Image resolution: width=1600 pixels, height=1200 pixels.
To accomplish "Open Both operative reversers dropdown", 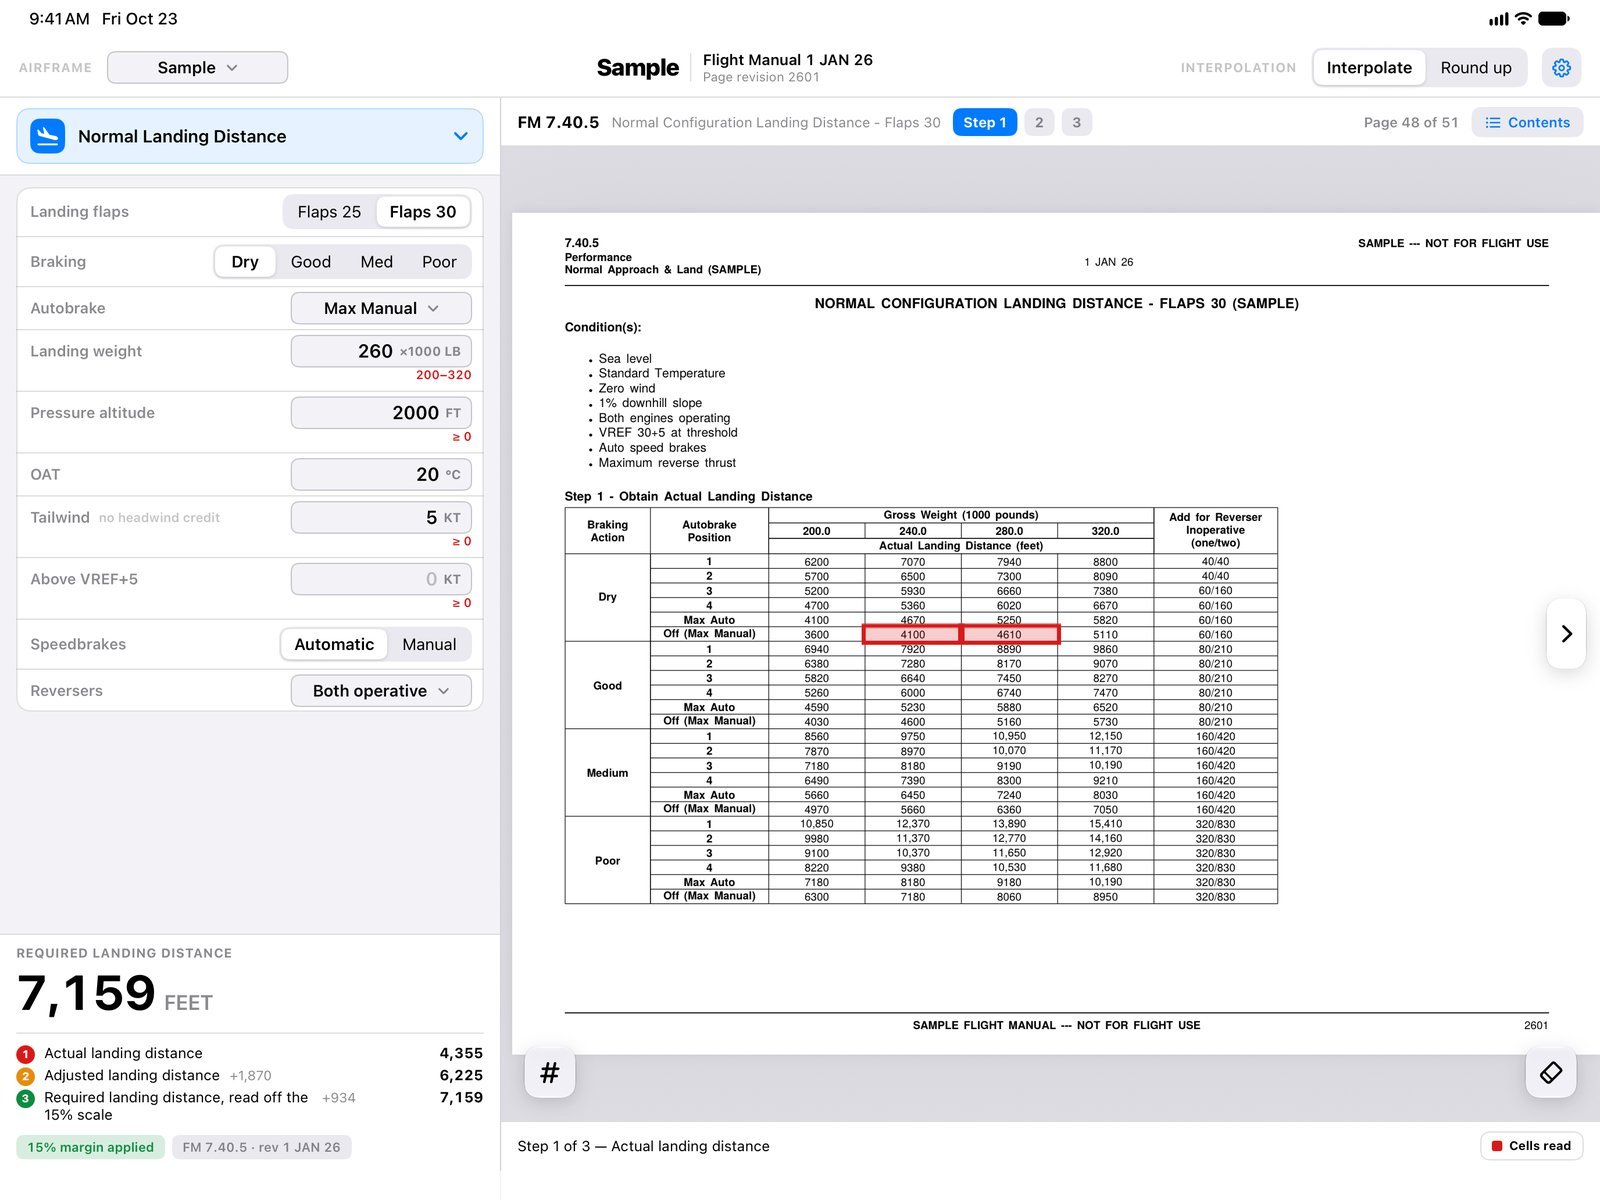I will pos(381,691).
